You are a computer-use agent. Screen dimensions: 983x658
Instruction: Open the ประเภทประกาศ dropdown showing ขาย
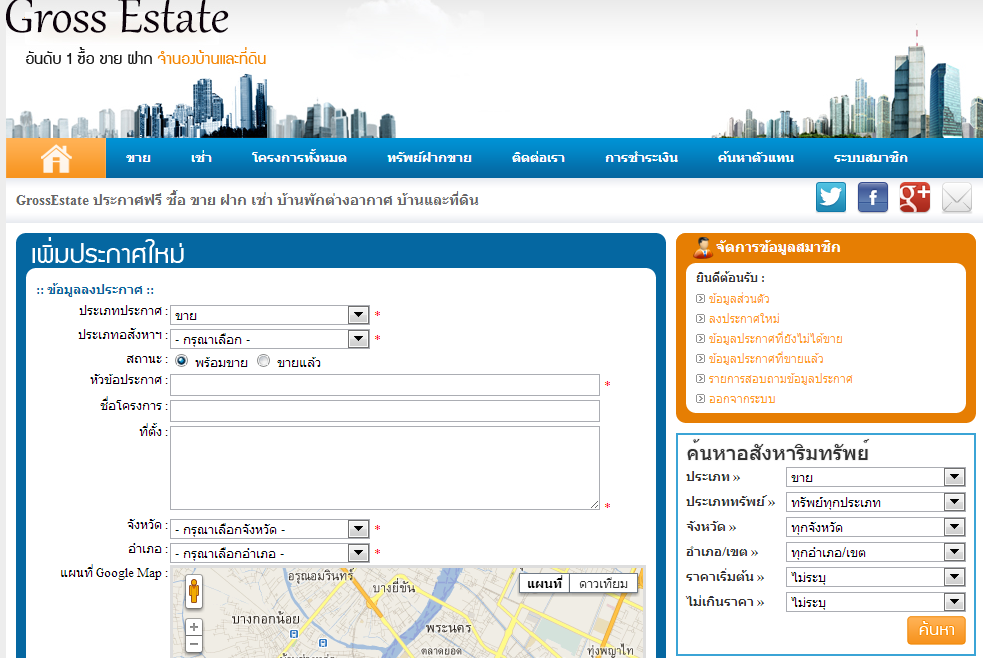pyautogui.click(x=270, y=315)
